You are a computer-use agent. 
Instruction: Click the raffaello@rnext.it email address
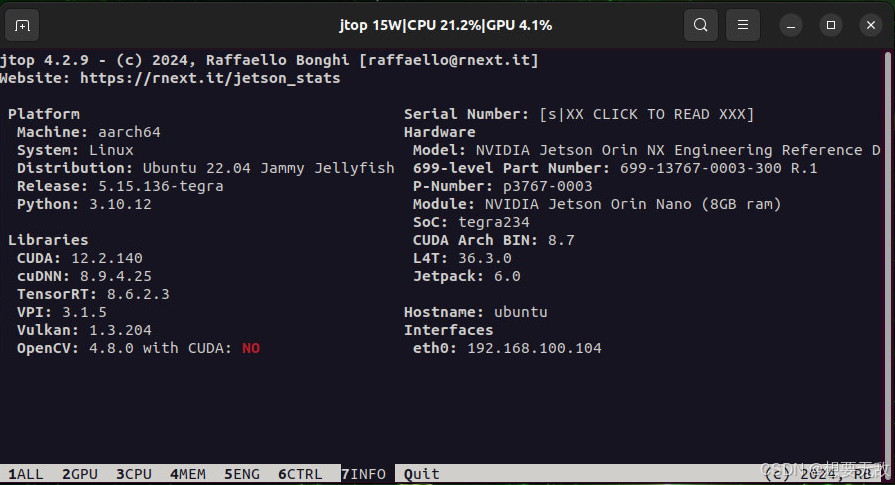449,60
